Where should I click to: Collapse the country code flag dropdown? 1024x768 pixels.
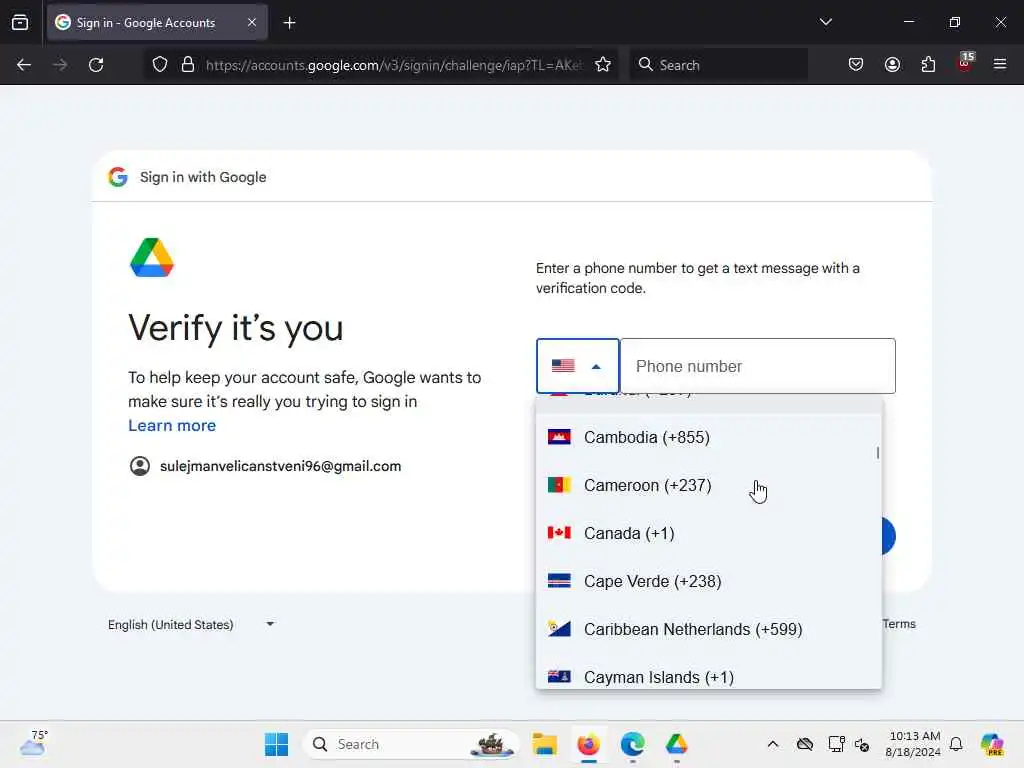pyautogui.click(x=577, y=366)
